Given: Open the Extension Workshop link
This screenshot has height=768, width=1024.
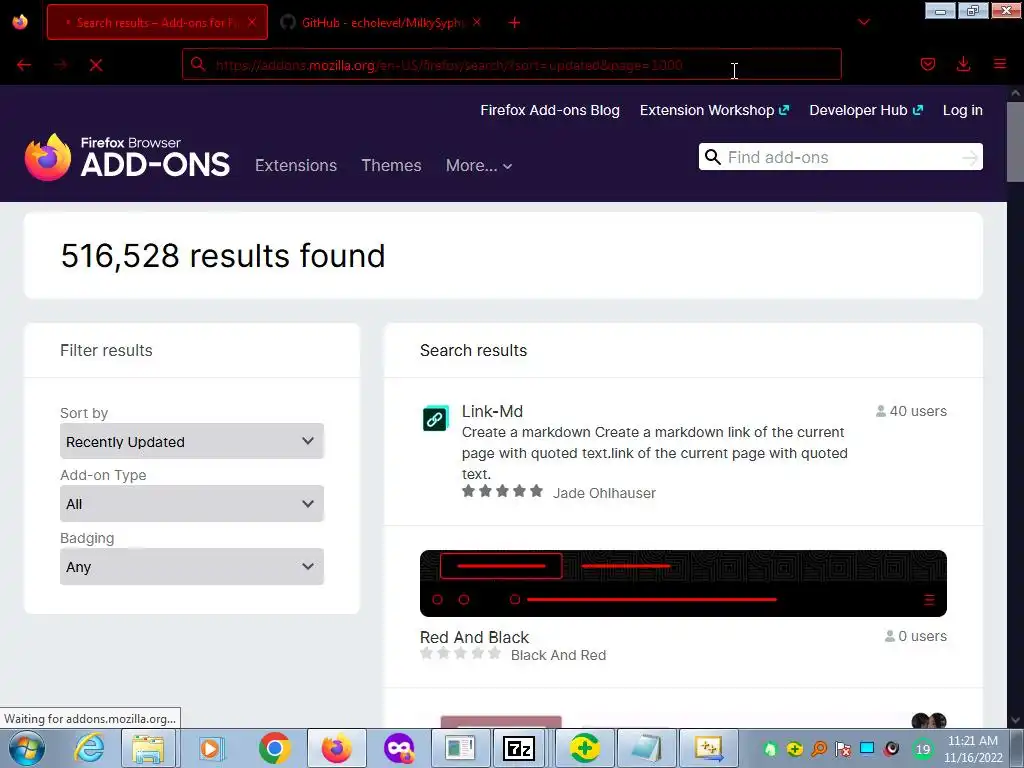Looking at the screenshot, I should tap(714, 110).
